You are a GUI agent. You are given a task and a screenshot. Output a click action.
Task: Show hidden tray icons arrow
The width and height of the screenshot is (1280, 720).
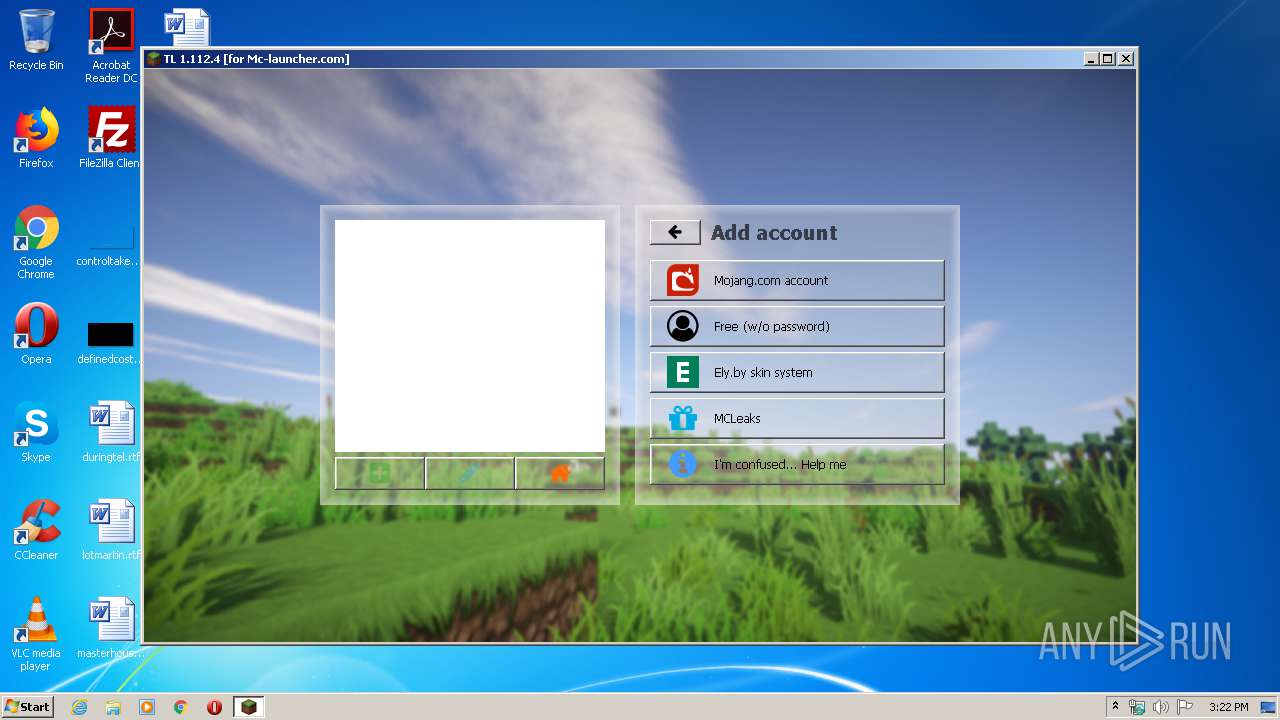click(x=1115, y=707)
